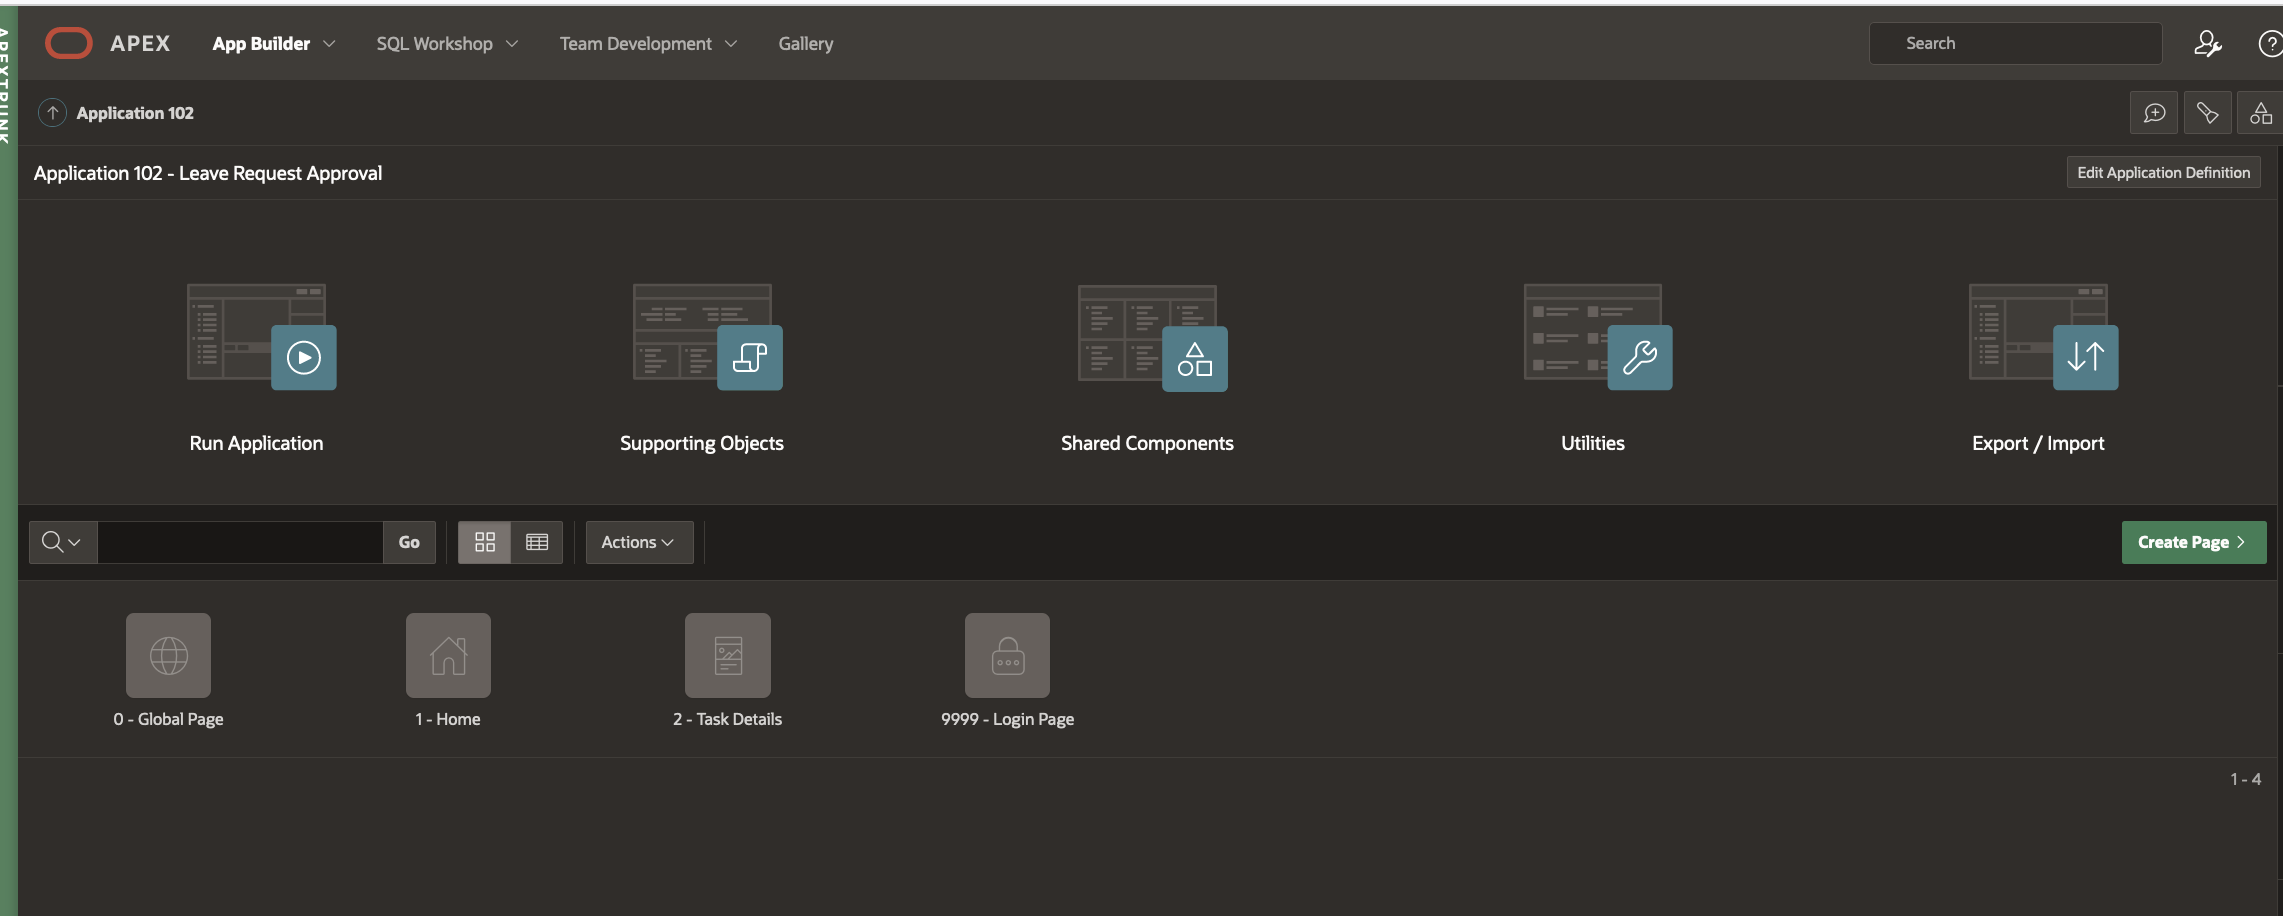2283x916 pixels.
Task: Open the 2 - Task Details page
Action: 727,656
